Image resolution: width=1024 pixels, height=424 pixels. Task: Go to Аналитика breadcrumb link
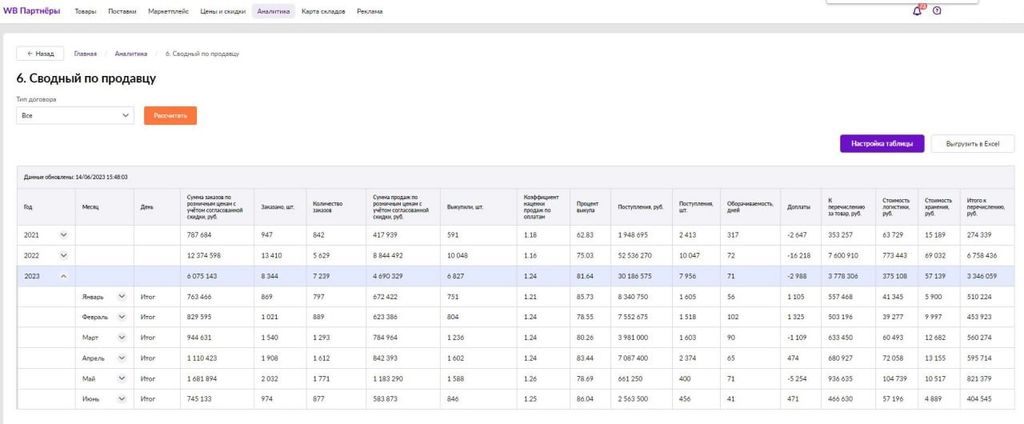tap(131, 54)
